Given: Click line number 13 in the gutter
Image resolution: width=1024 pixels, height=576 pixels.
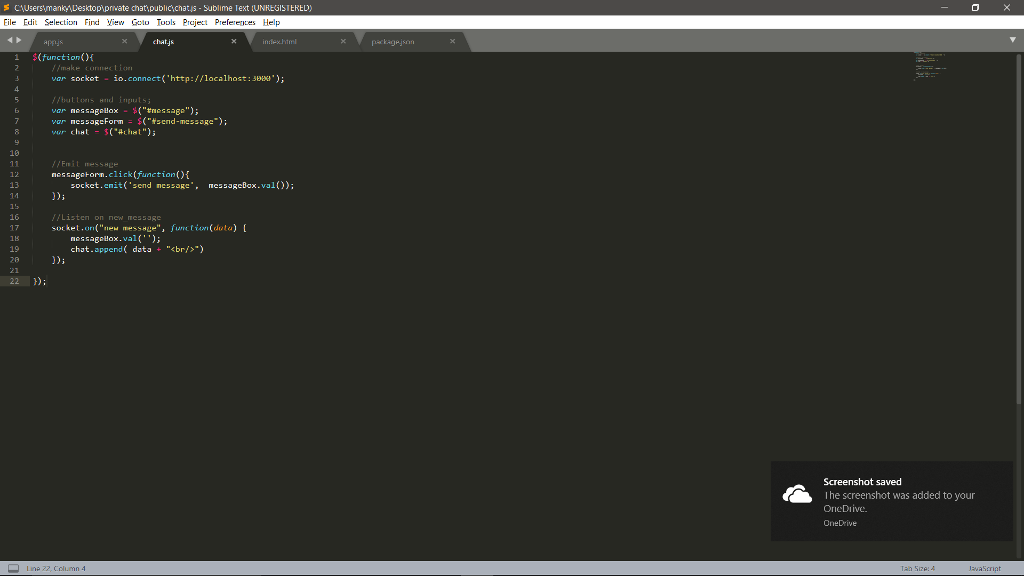Looking at the screenshot, I should coord(16,184).
